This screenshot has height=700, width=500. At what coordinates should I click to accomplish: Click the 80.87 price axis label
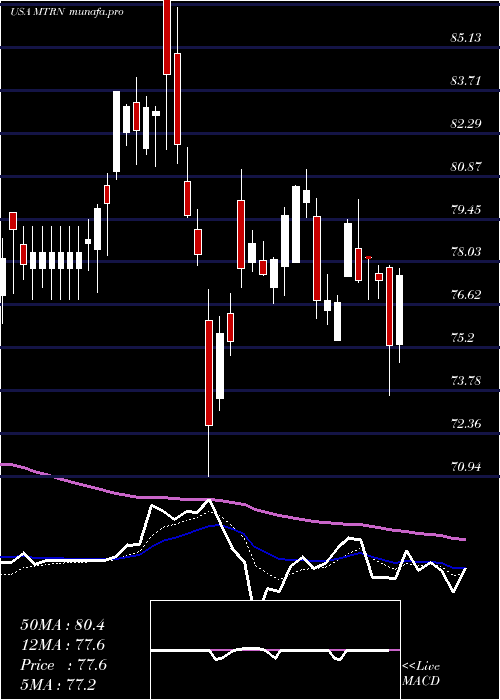(466, 167)
